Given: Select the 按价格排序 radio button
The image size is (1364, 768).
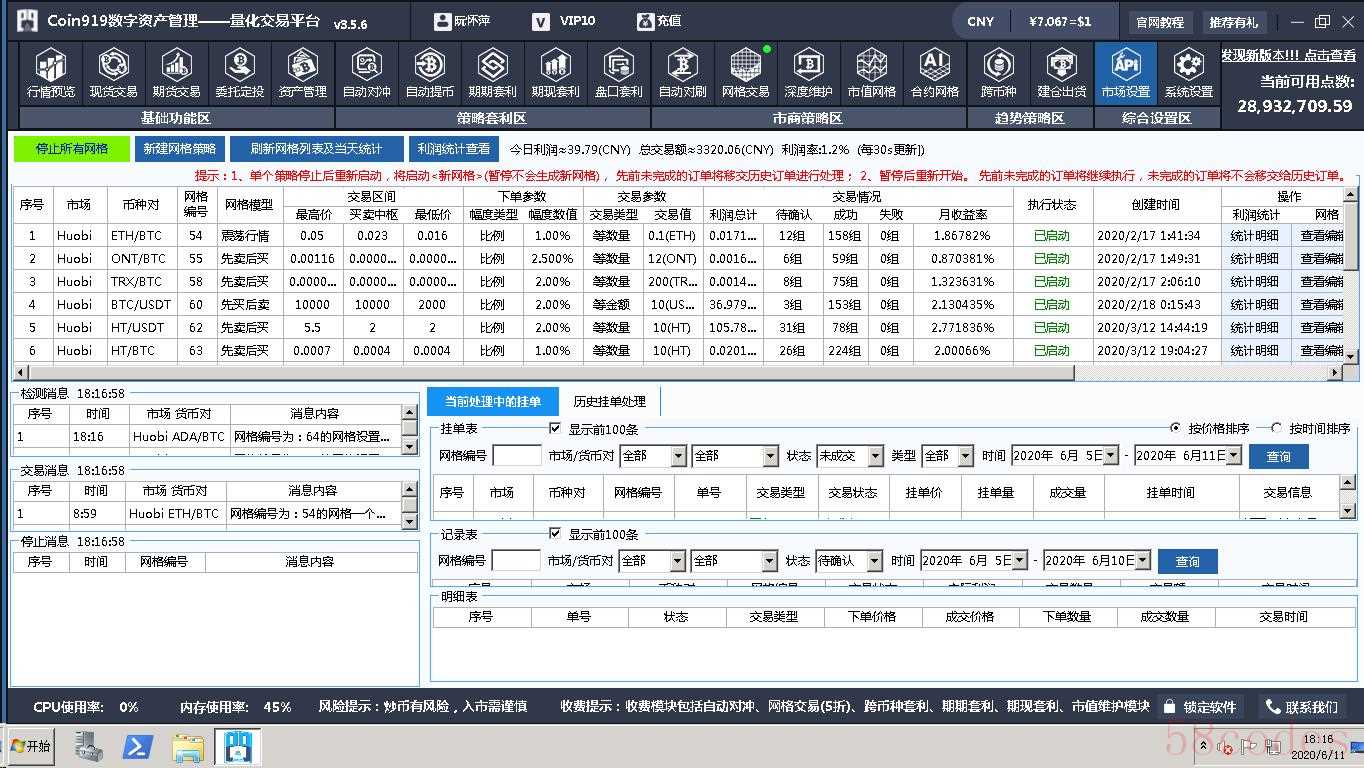Looking at the screenshot, I should (x=1175, y=428).
